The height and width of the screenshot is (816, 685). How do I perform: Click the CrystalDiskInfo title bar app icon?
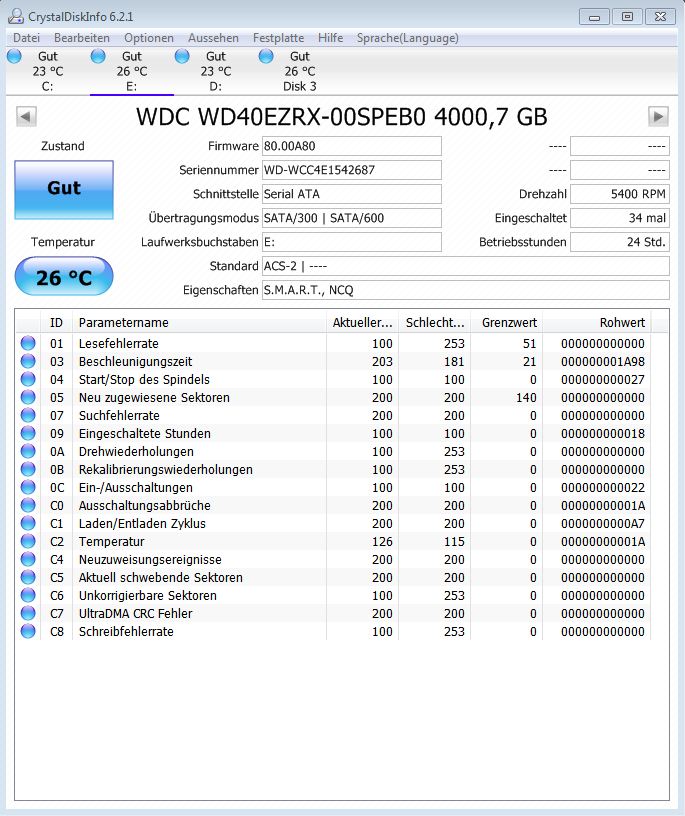(x=16, y=17)
